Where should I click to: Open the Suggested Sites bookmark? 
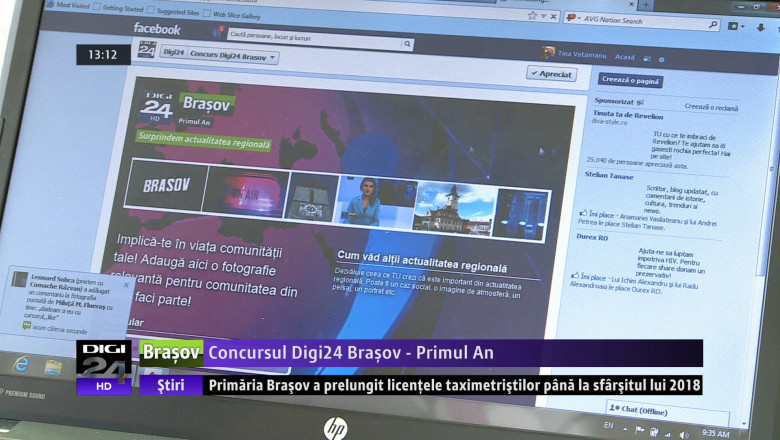tap(174, 11)
